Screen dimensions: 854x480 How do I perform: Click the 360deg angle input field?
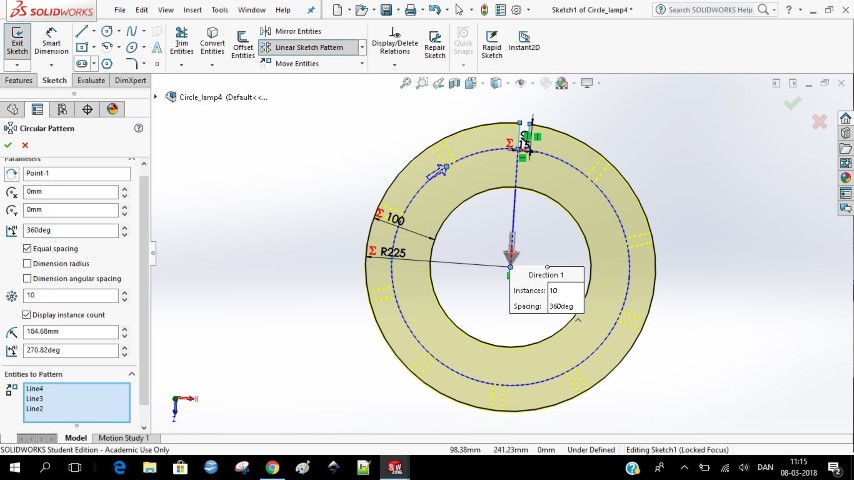click(x=70, y=230)
